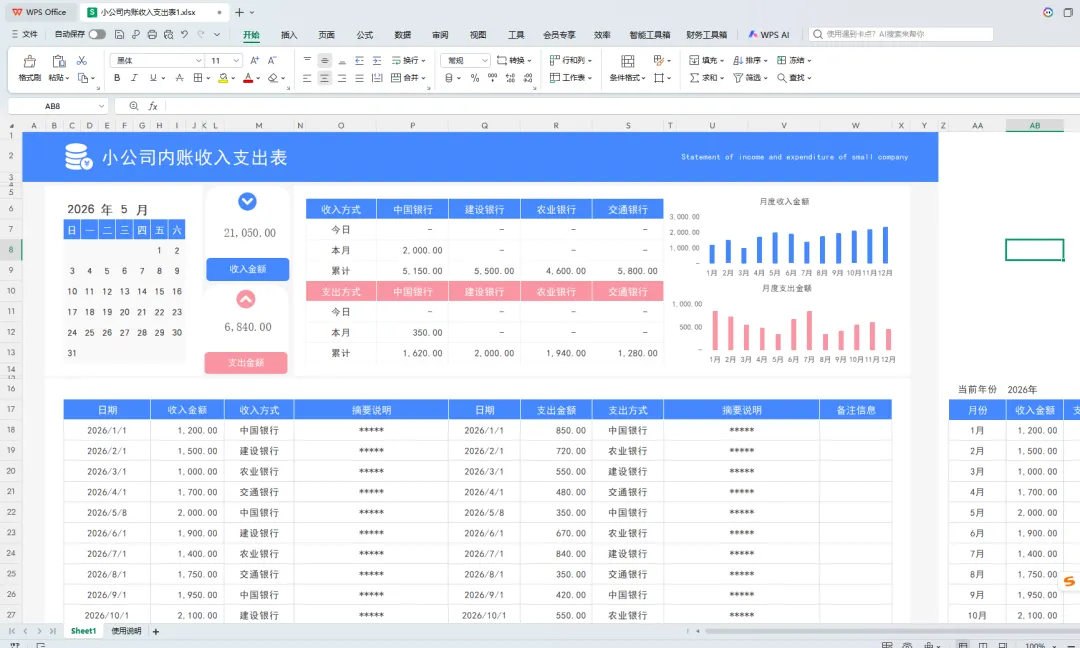1080x648 pixels.
Task: Toggle right text alignment
Action: (342, 78)
